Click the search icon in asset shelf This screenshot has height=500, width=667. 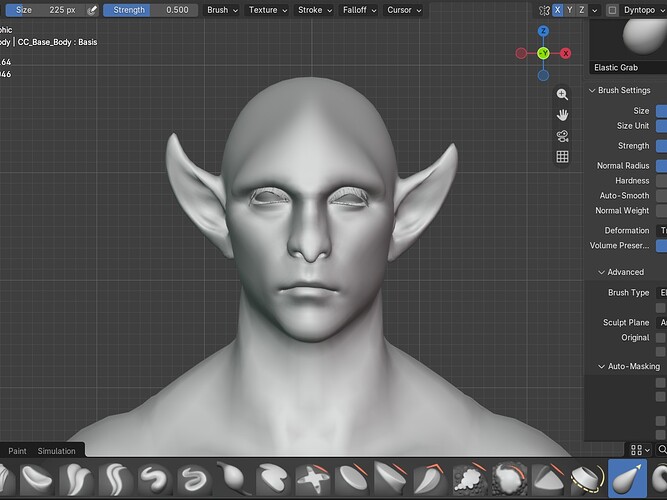[662, 449]
